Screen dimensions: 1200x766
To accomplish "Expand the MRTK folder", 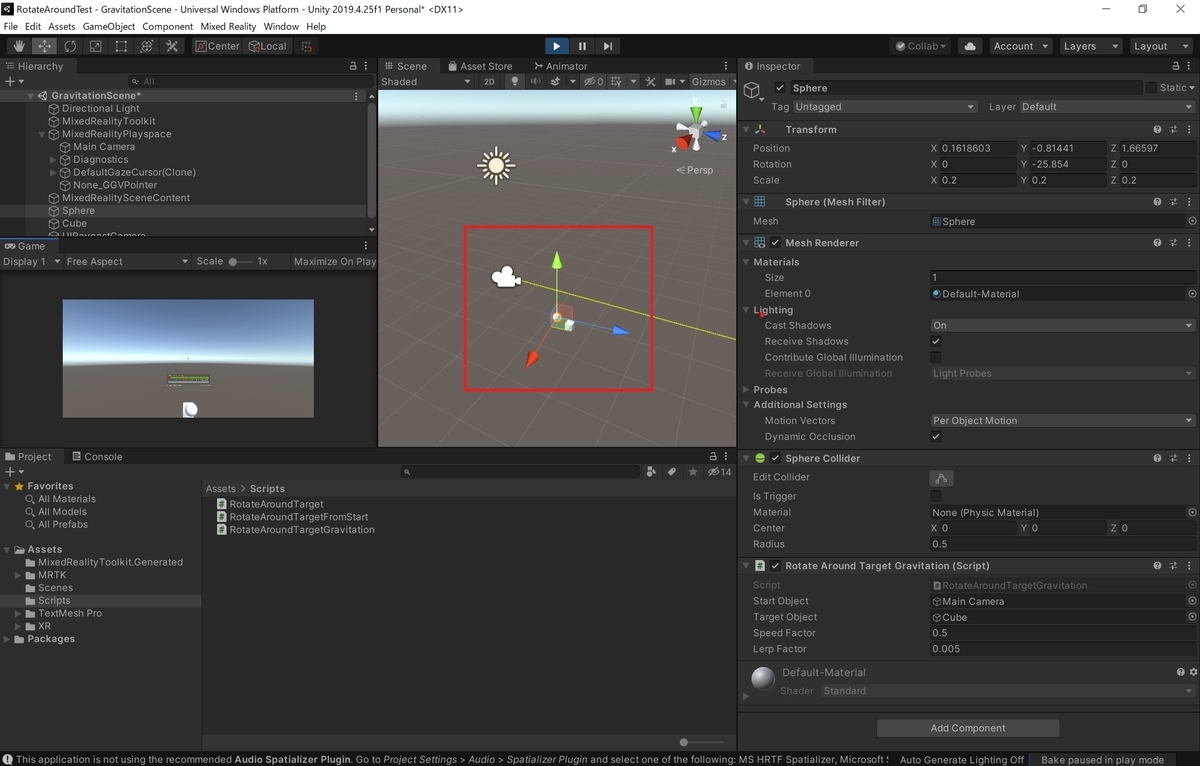I will 19,575.
